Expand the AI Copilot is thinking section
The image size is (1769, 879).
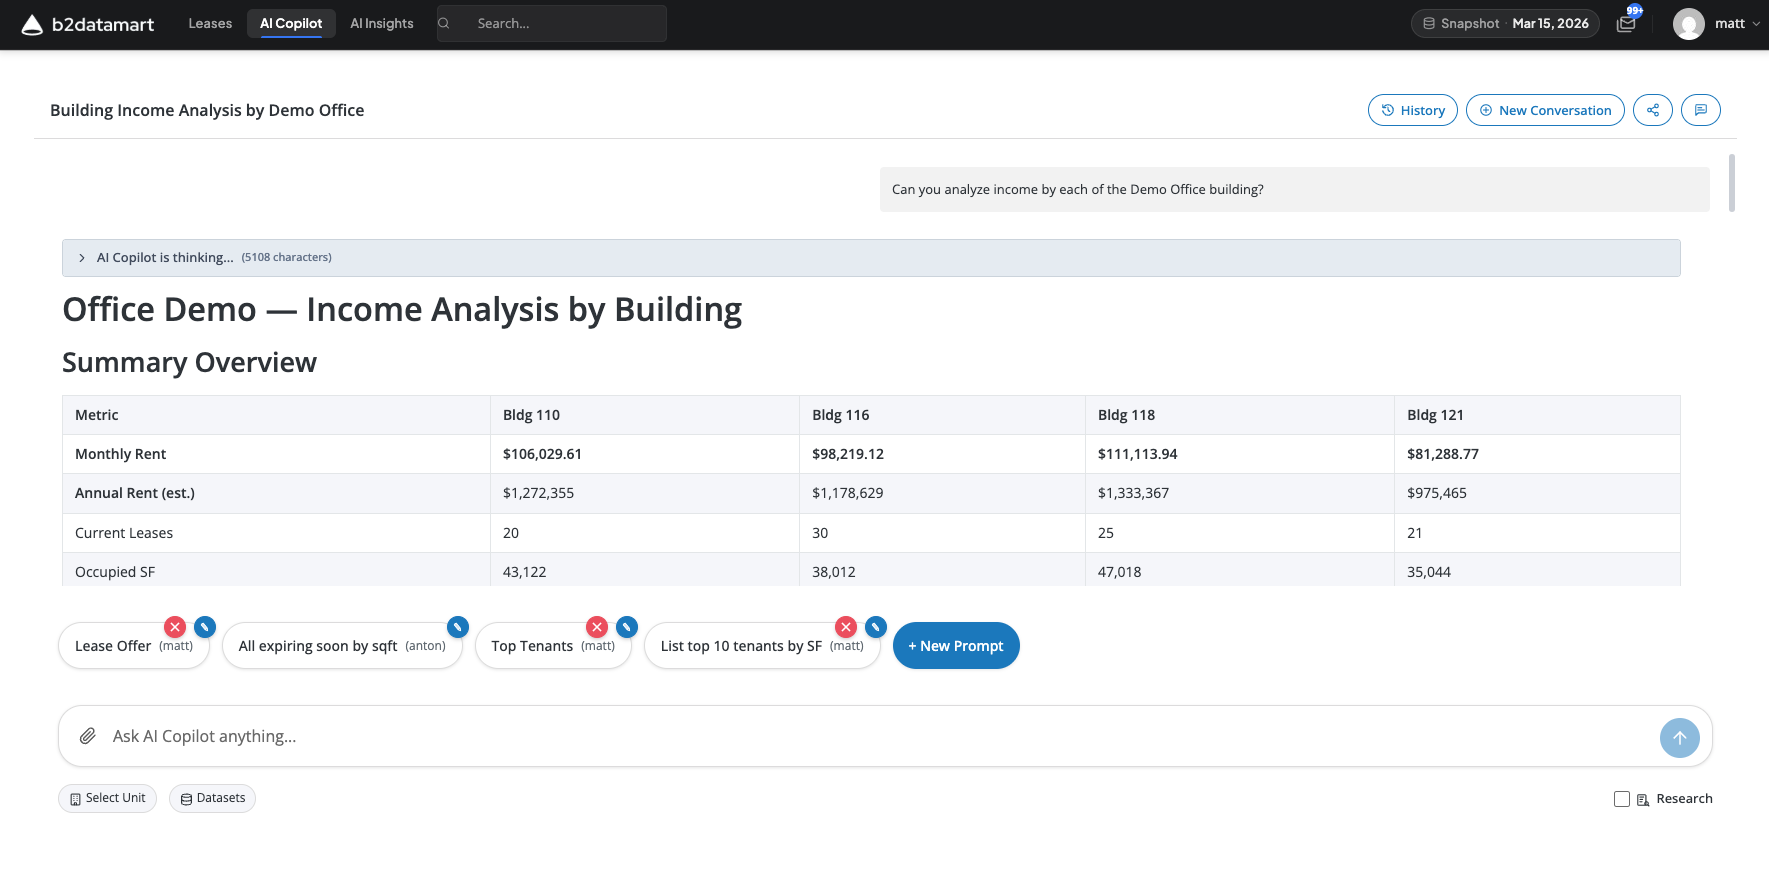point(871,258)
